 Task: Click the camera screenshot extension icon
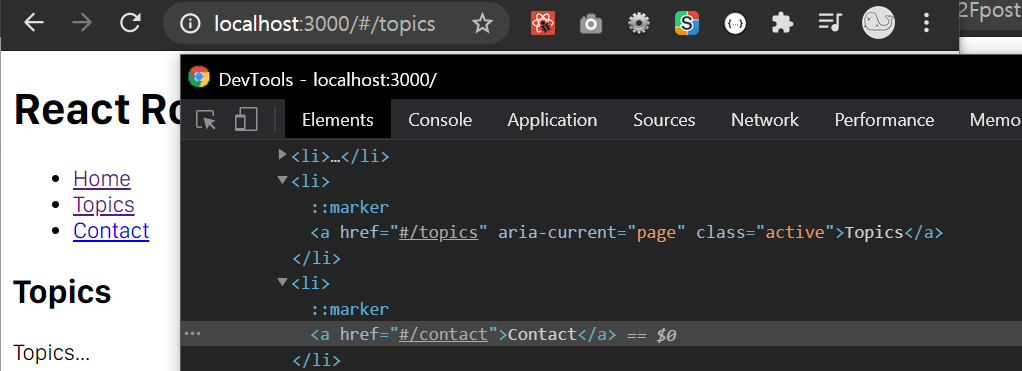(x=591, y=24)
